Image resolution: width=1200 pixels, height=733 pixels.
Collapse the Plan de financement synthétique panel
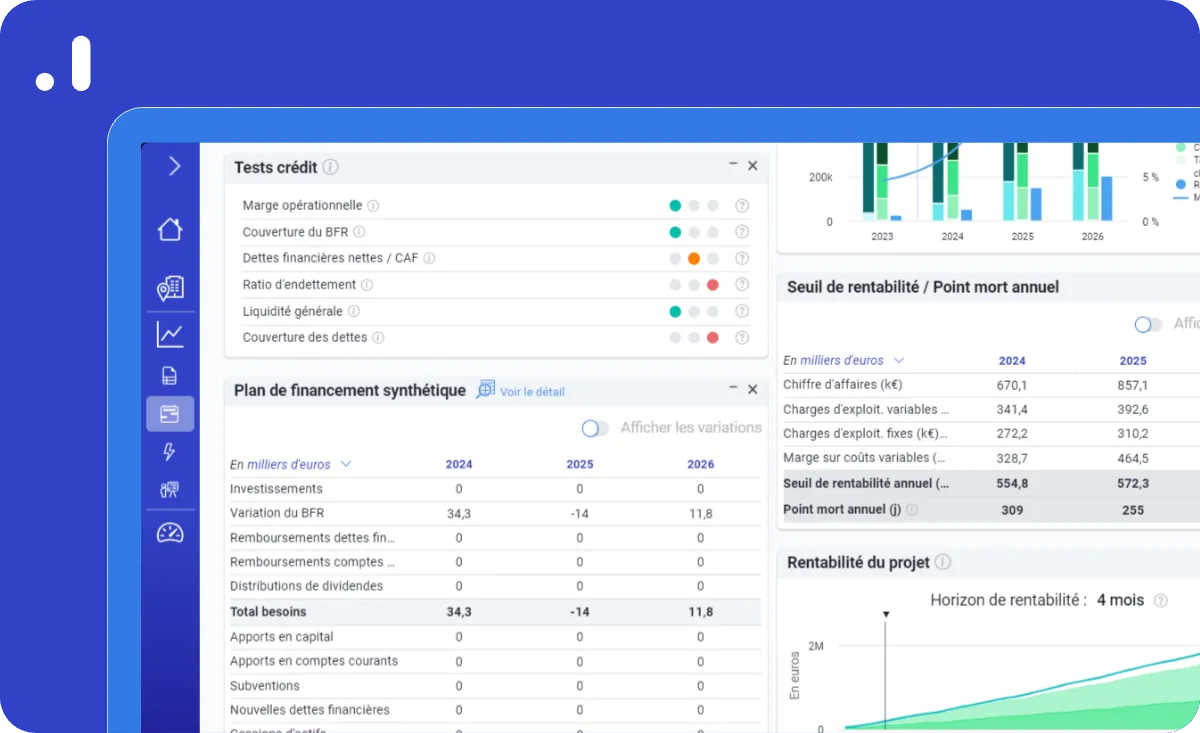733,388
